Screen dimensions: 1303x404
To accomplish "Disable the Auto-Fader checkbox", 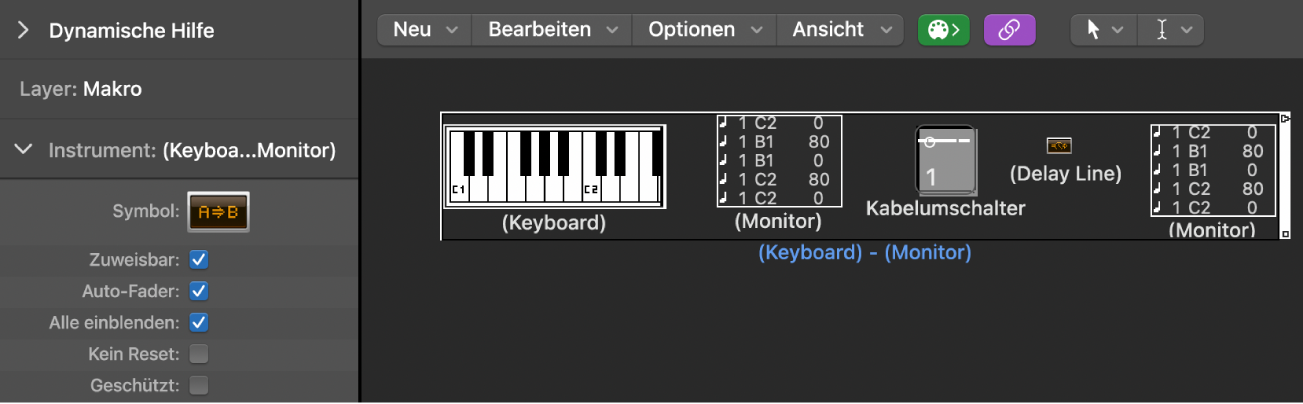I will tap(199, 292).
